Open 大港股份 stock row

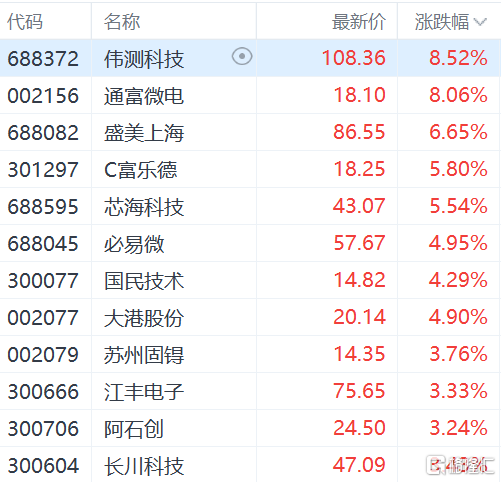click(250, 317)
